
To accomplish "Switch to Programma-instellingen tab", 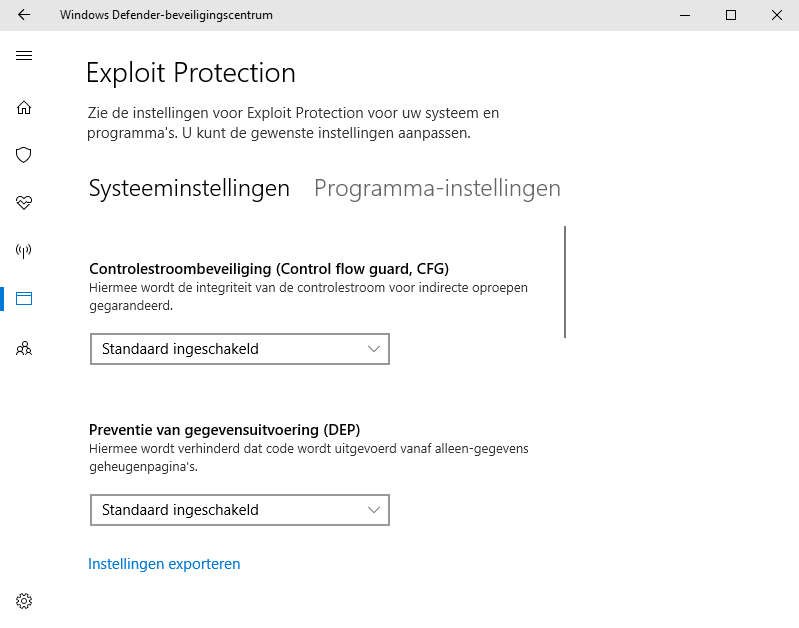I will pyautogui.click(x=437, y=188).
